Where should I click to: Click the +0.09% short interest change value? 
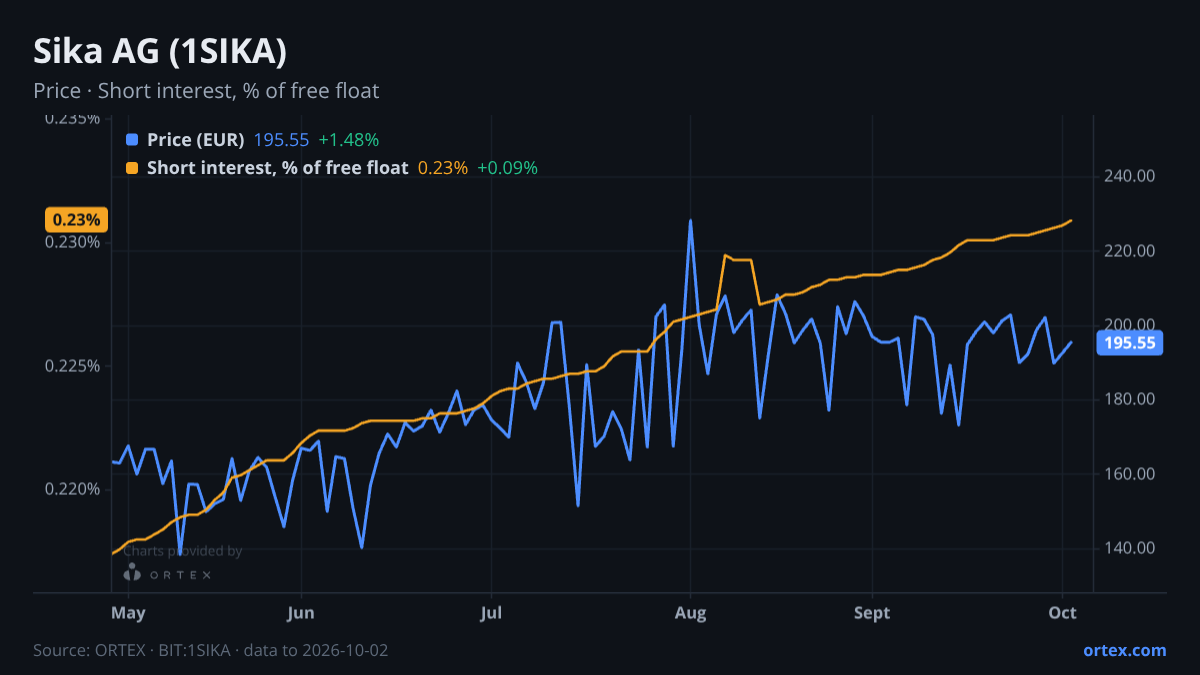pos(508,168)
